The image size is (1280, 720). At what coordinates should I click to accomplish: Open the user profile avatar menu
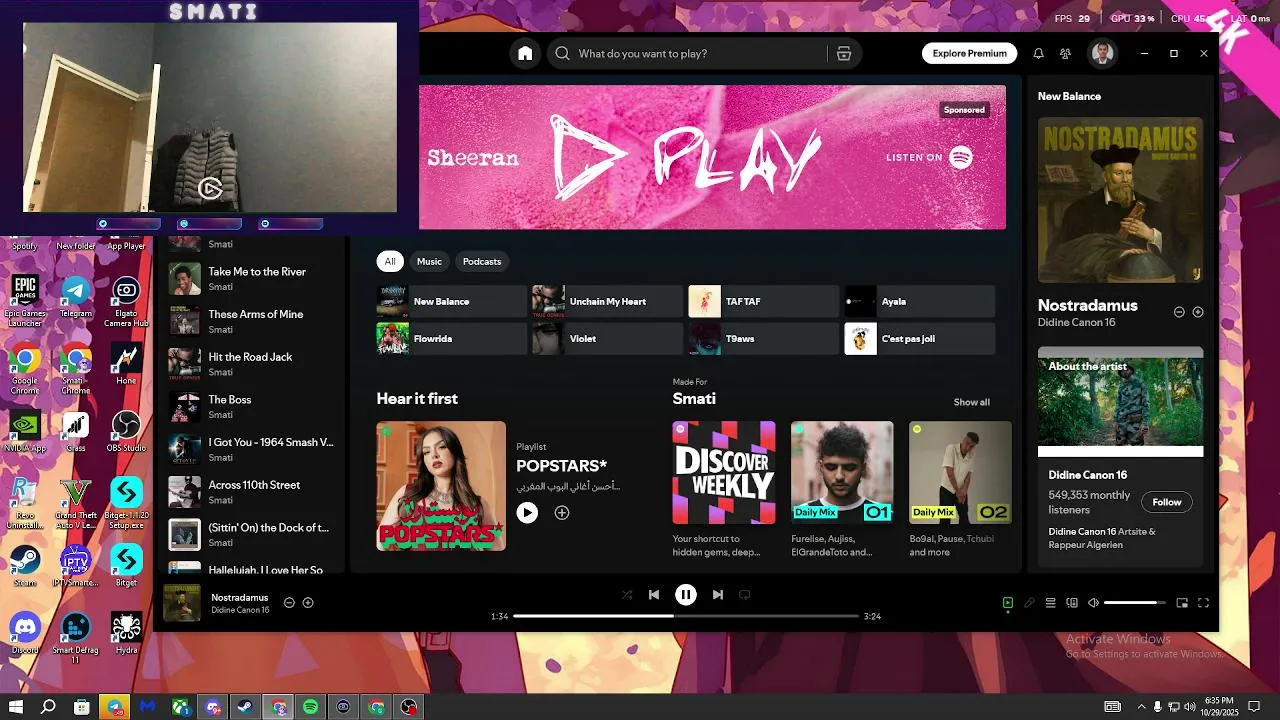[x=1102, y=54]
